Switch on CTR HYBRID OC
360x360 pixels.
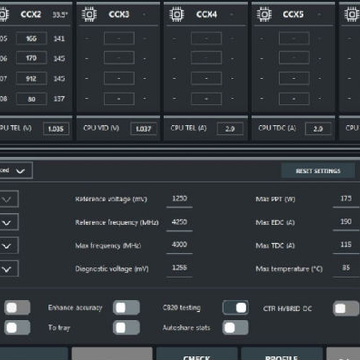pyautogui.click(x=346, y=309)
